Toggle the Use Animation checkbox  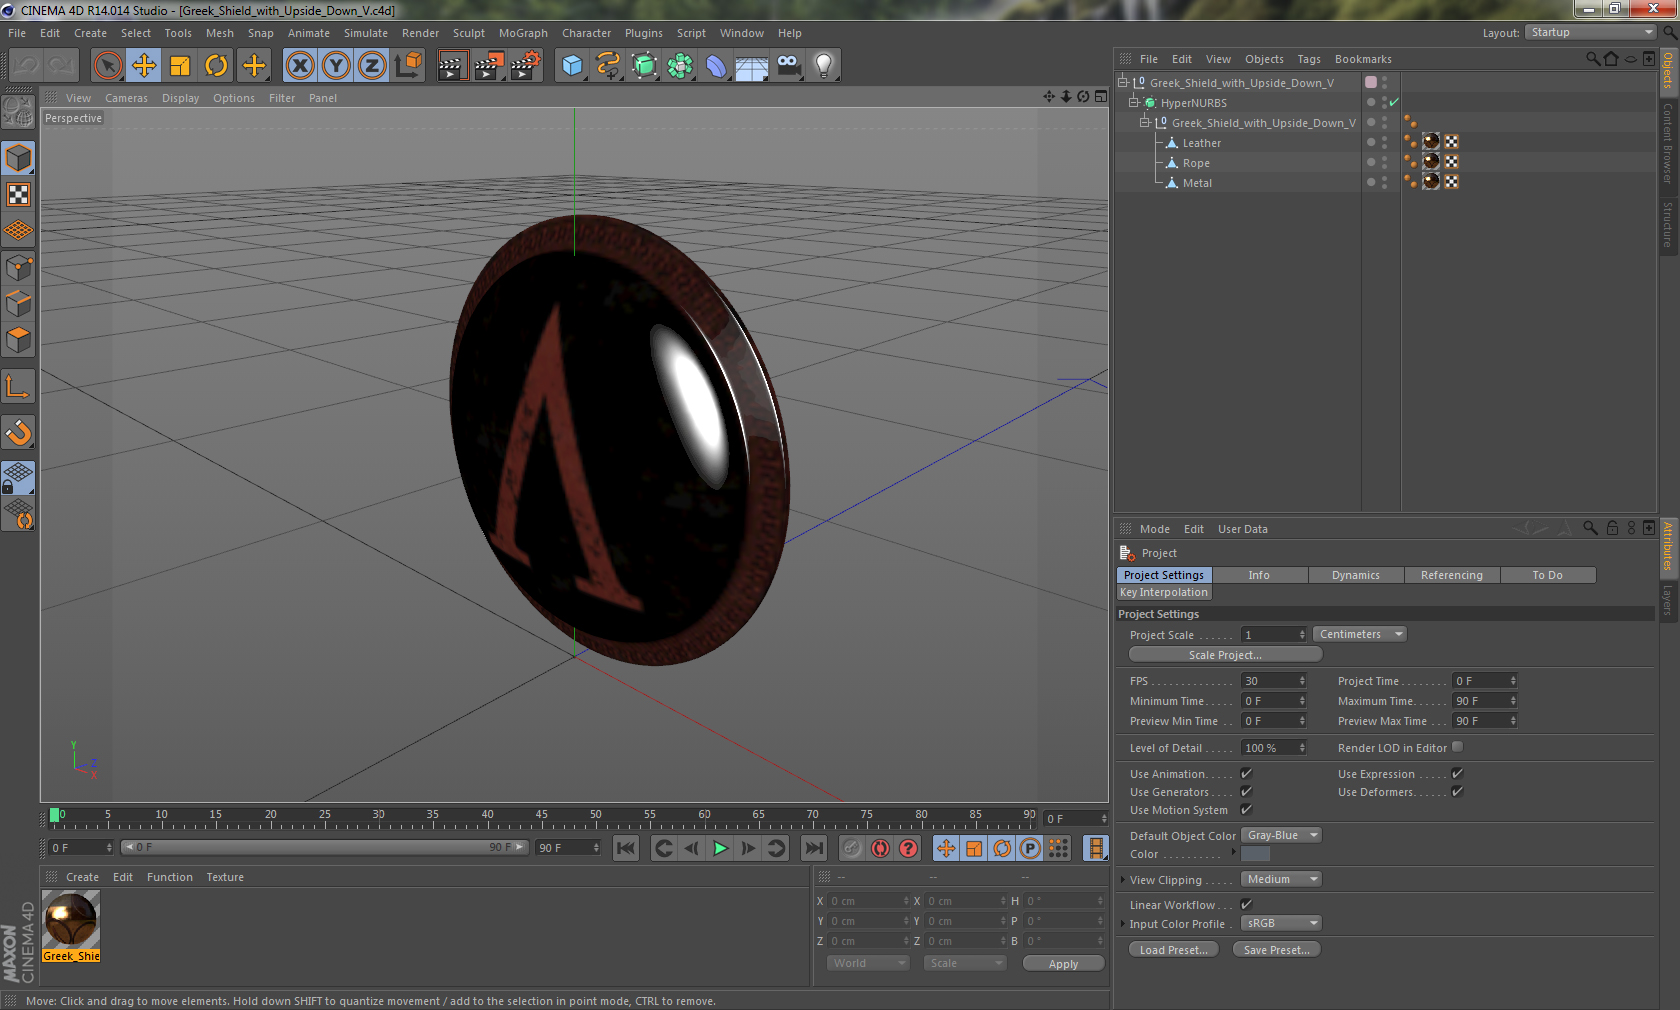1246,774
